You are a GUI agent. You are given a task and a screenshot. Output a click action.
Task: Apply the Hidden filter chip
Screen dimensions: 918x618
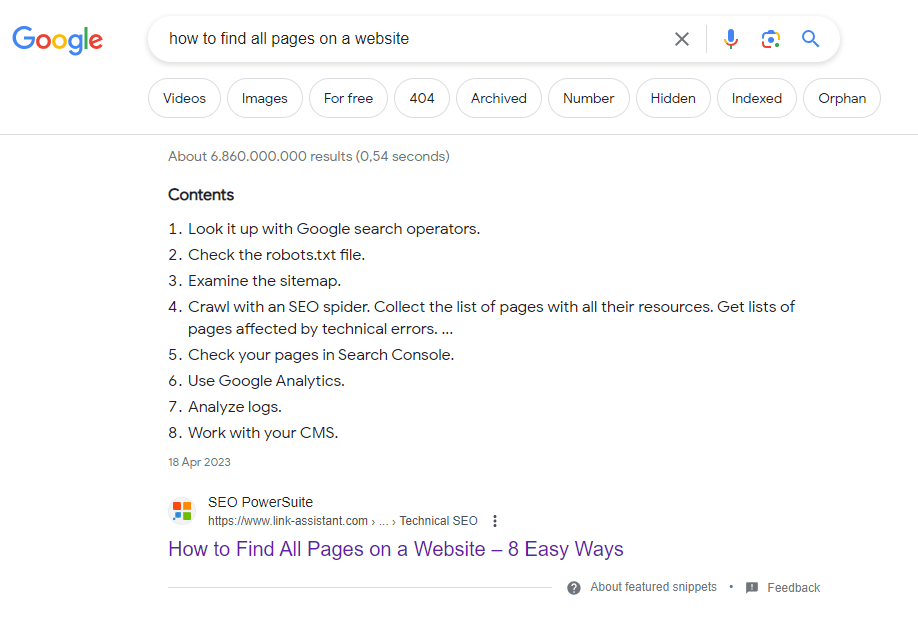point(673,98)
